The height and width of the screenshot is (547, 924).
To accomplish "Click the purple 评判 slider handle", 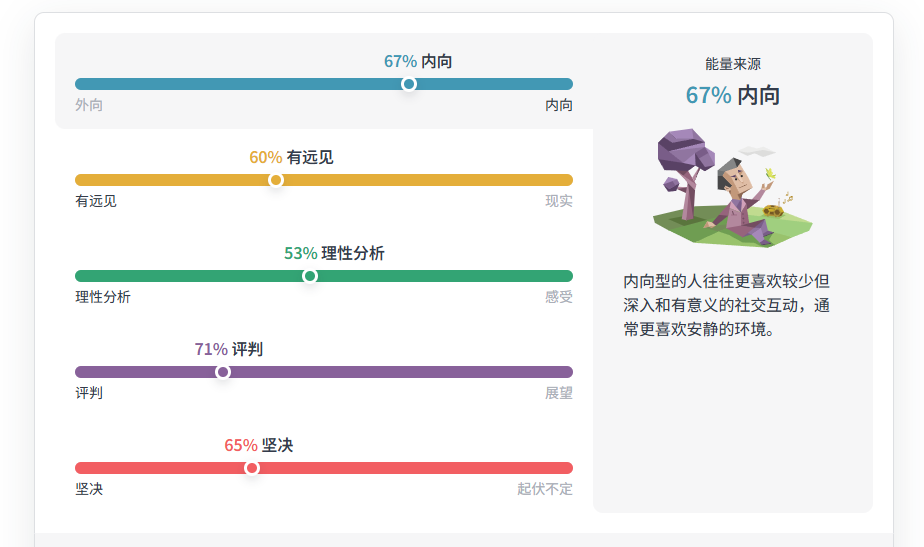I will click(223, 372).
